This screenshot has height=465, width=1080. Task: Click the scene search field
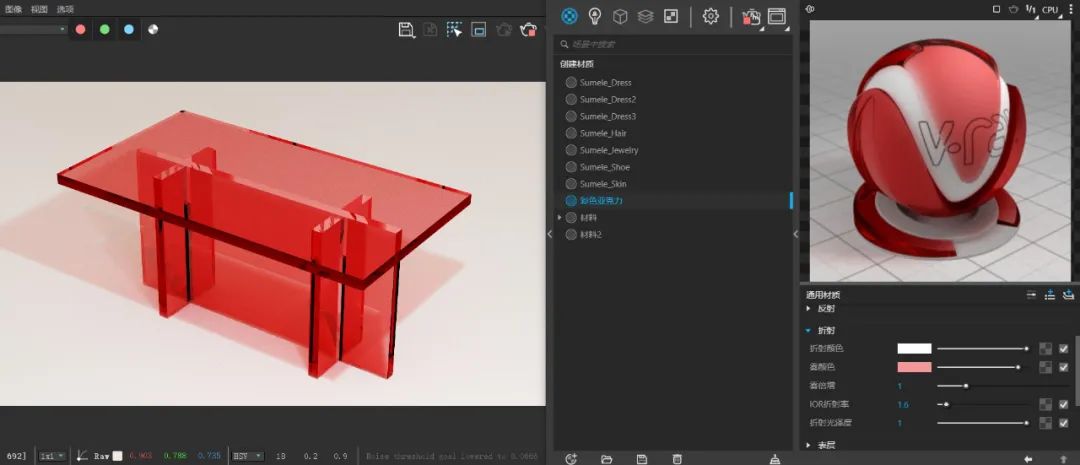coord(673,44)
